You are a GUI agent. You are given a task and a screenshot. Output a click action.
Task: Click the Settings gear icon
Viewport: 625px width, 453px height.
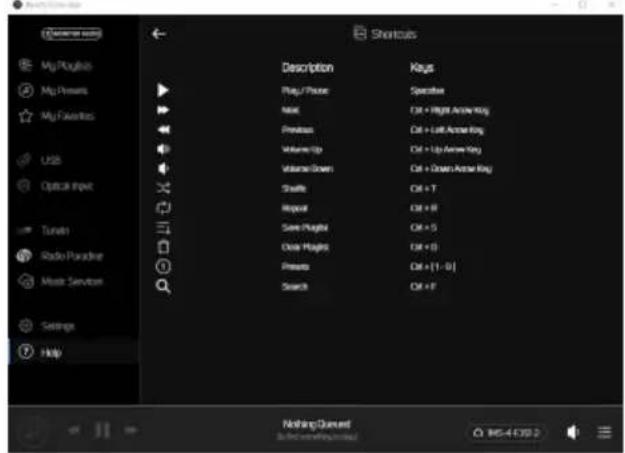(x=26, y=326)
